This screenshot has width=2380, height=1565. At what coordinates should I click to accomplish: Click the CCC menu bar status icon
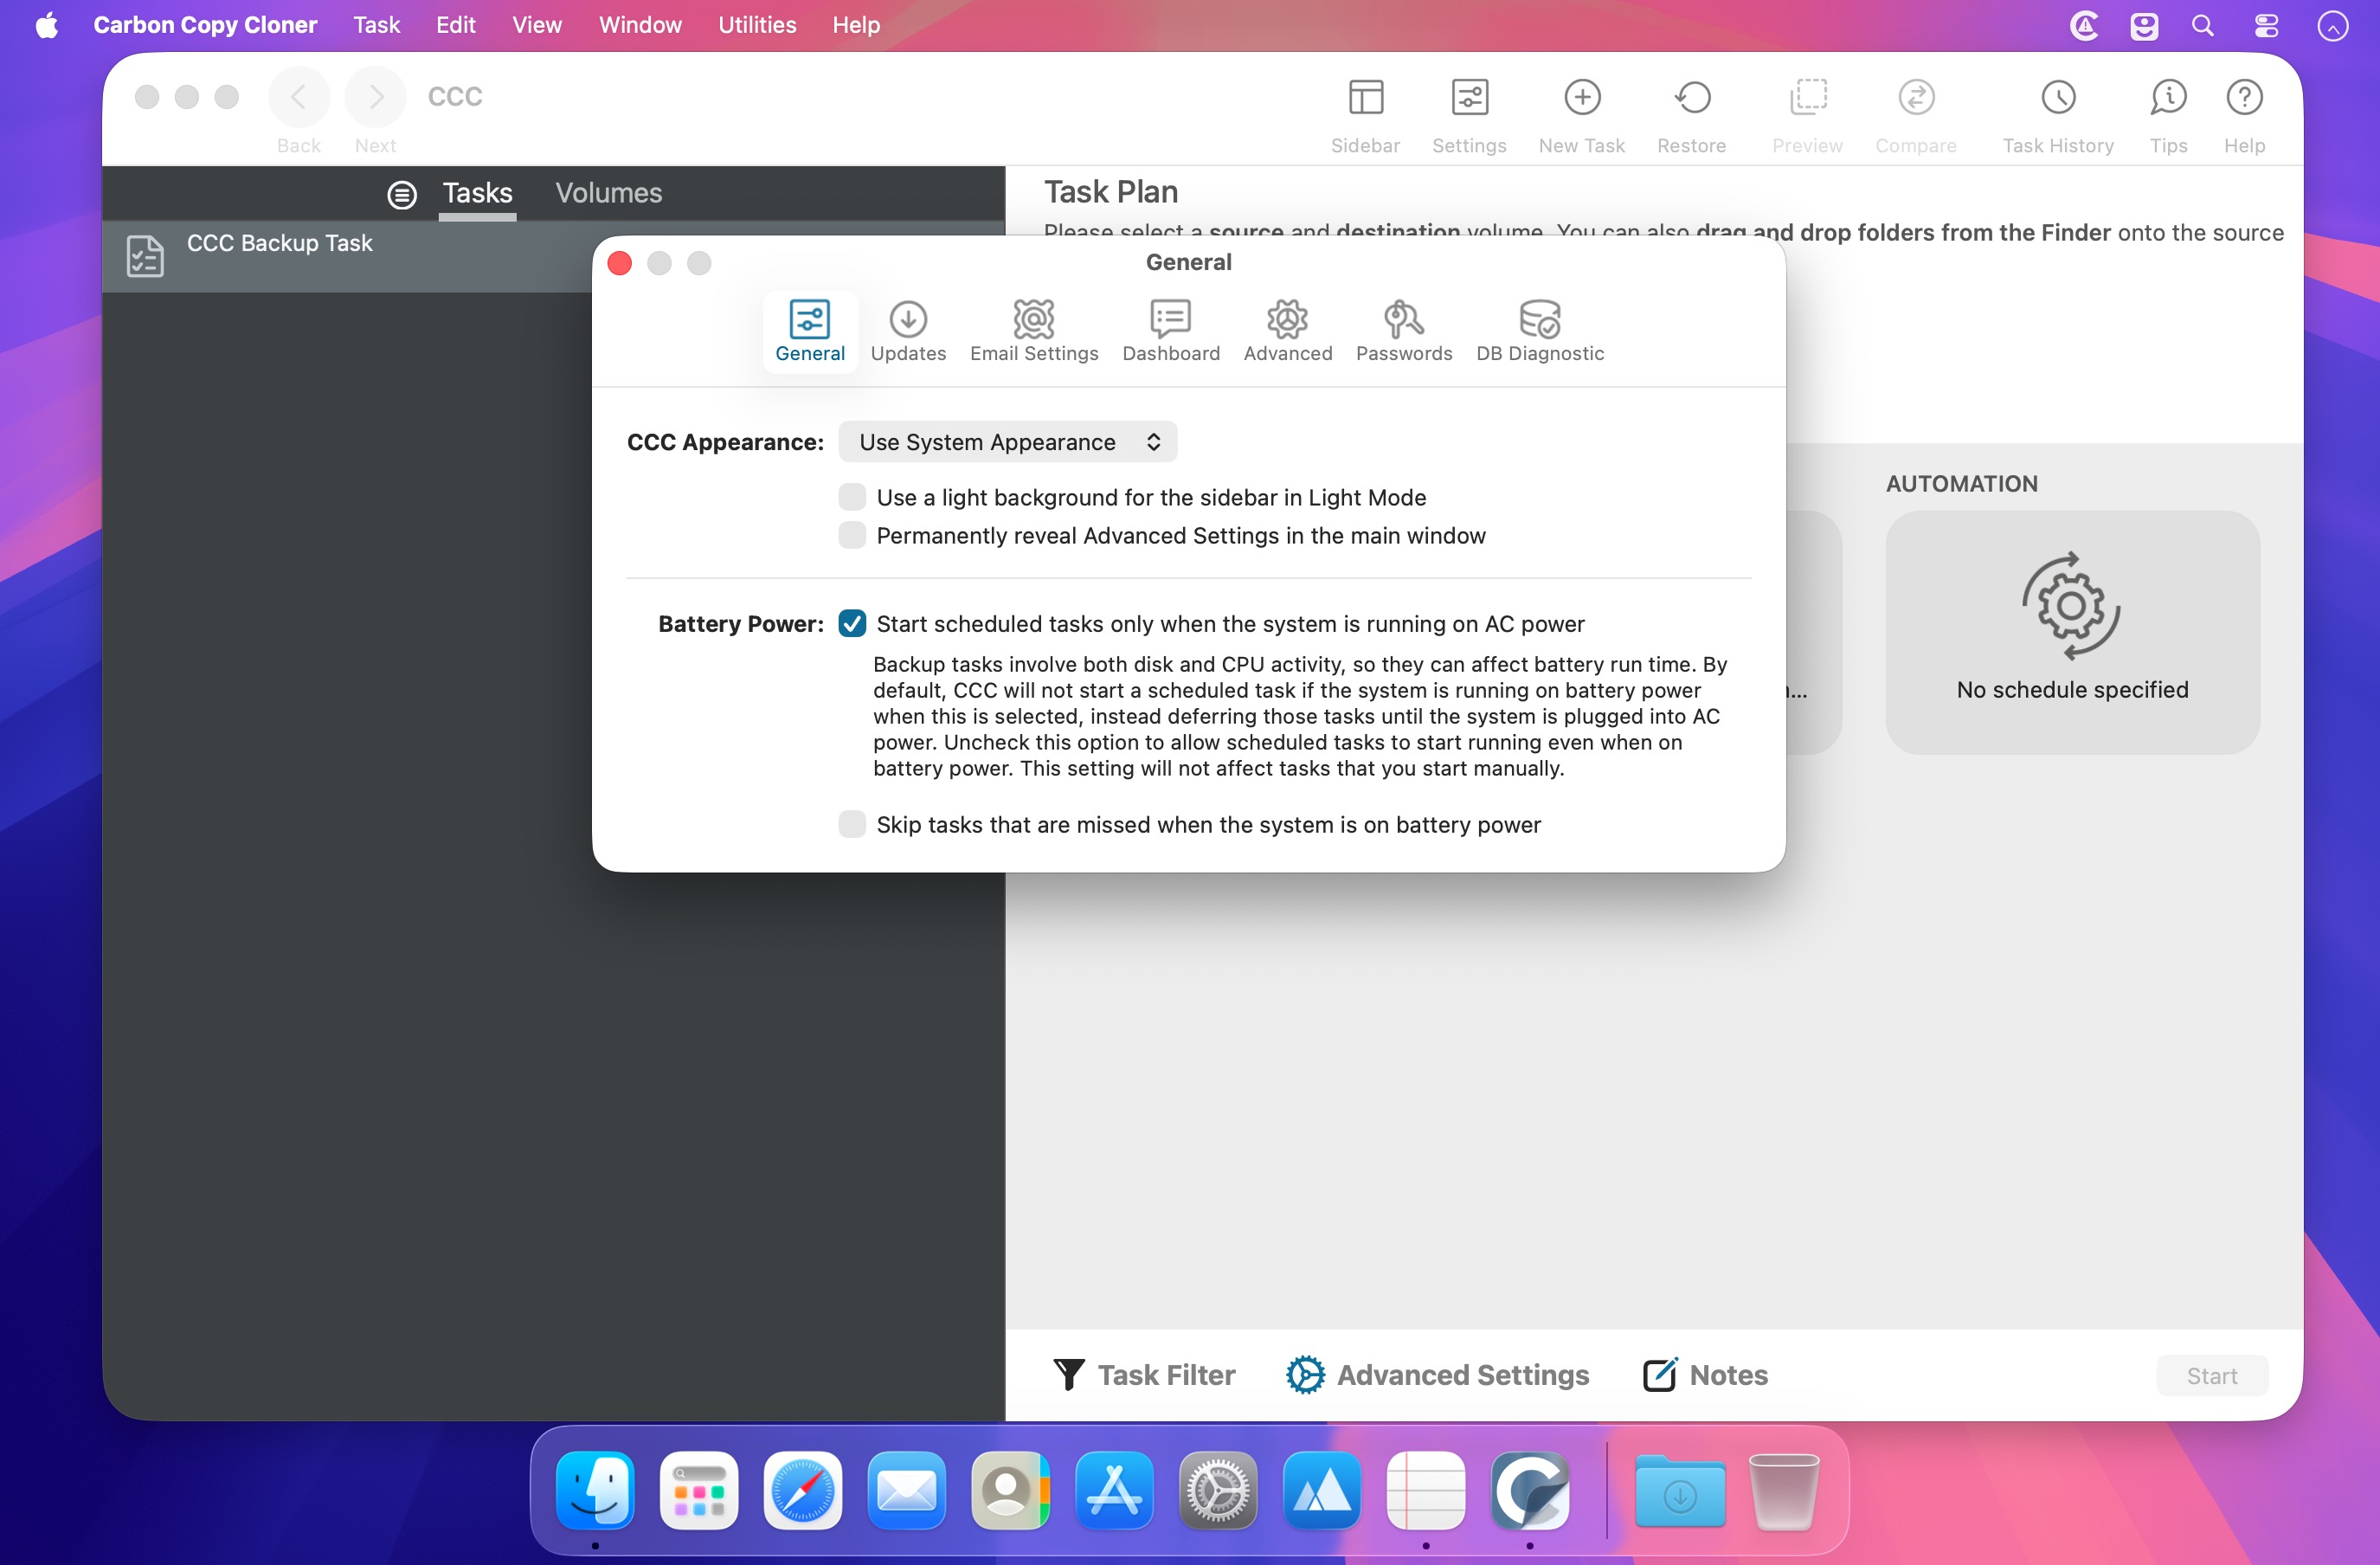pos(2084,26)
